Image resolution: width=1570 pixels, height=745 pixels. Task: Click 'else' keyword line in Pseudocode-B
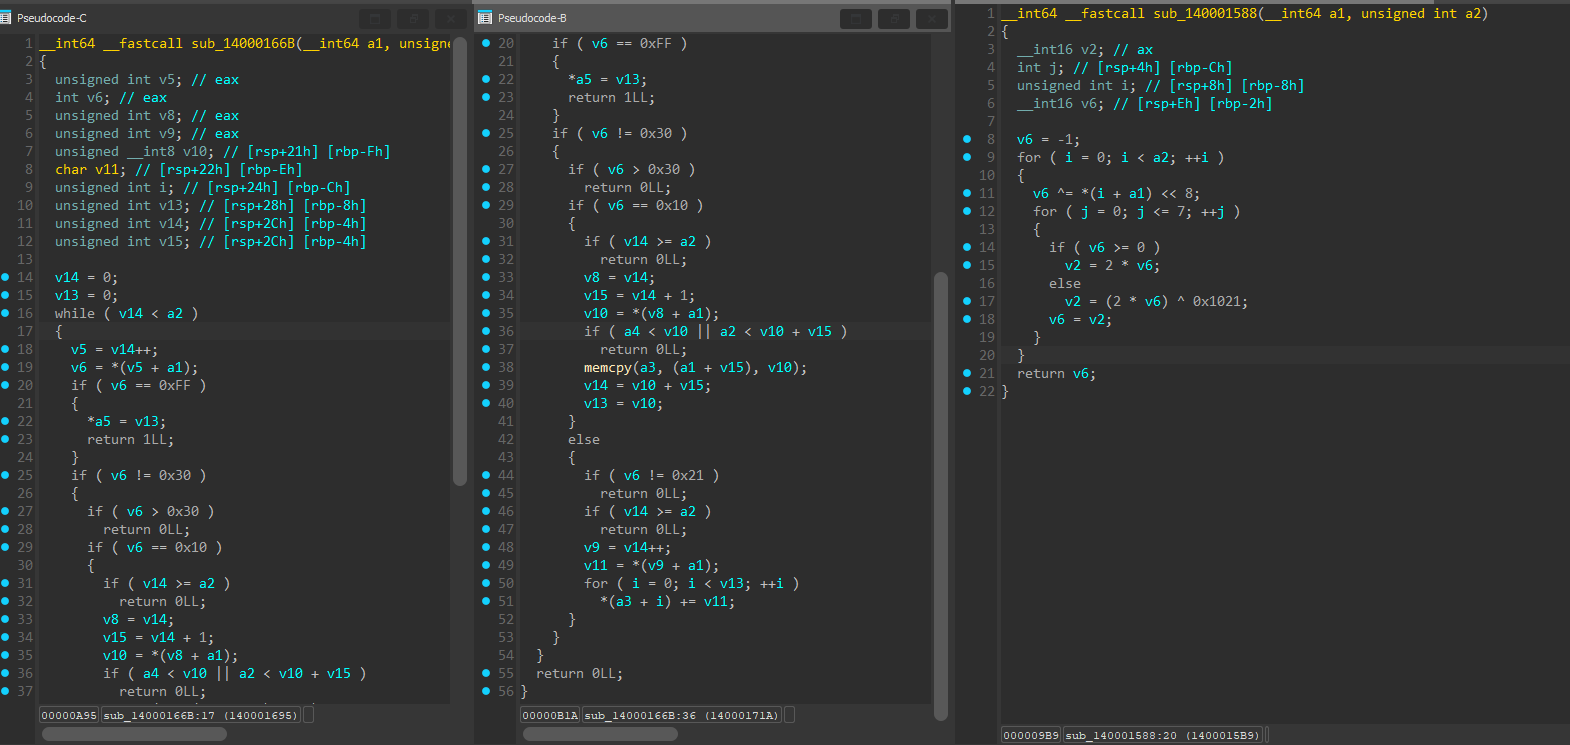pyautogui.click(x=584, y=439)
